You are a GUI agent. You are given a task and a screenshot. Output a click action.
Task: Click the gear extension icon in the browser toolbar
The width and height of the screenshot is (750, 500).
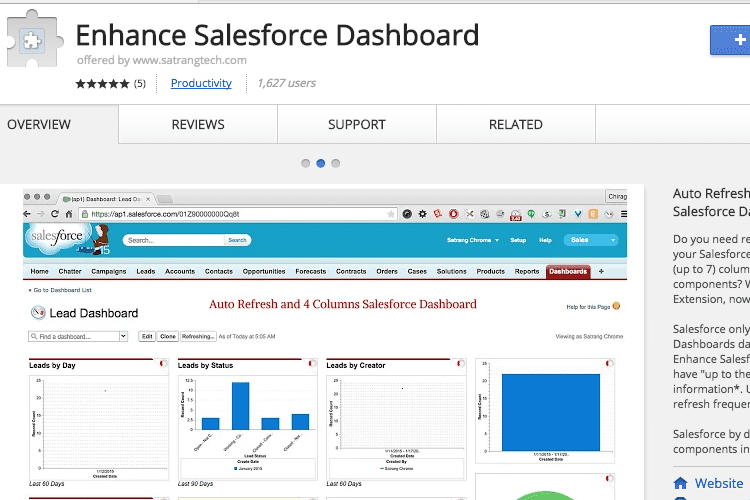click(x=422, y=214)
